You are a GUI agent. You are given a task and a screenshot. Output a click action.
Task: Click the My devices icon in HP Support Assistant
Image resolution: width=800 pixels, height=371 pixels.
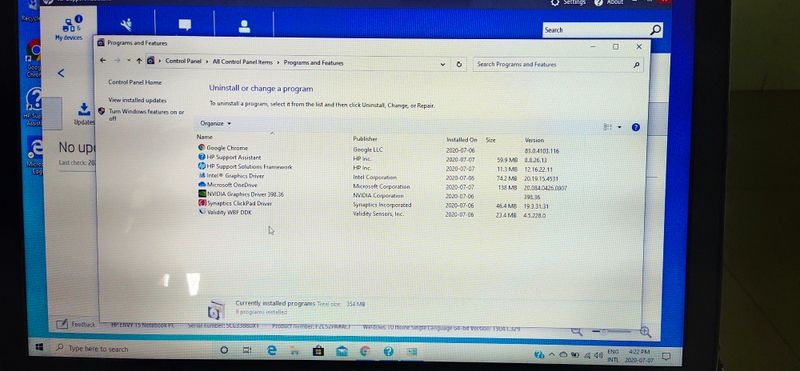pos(68,28)
